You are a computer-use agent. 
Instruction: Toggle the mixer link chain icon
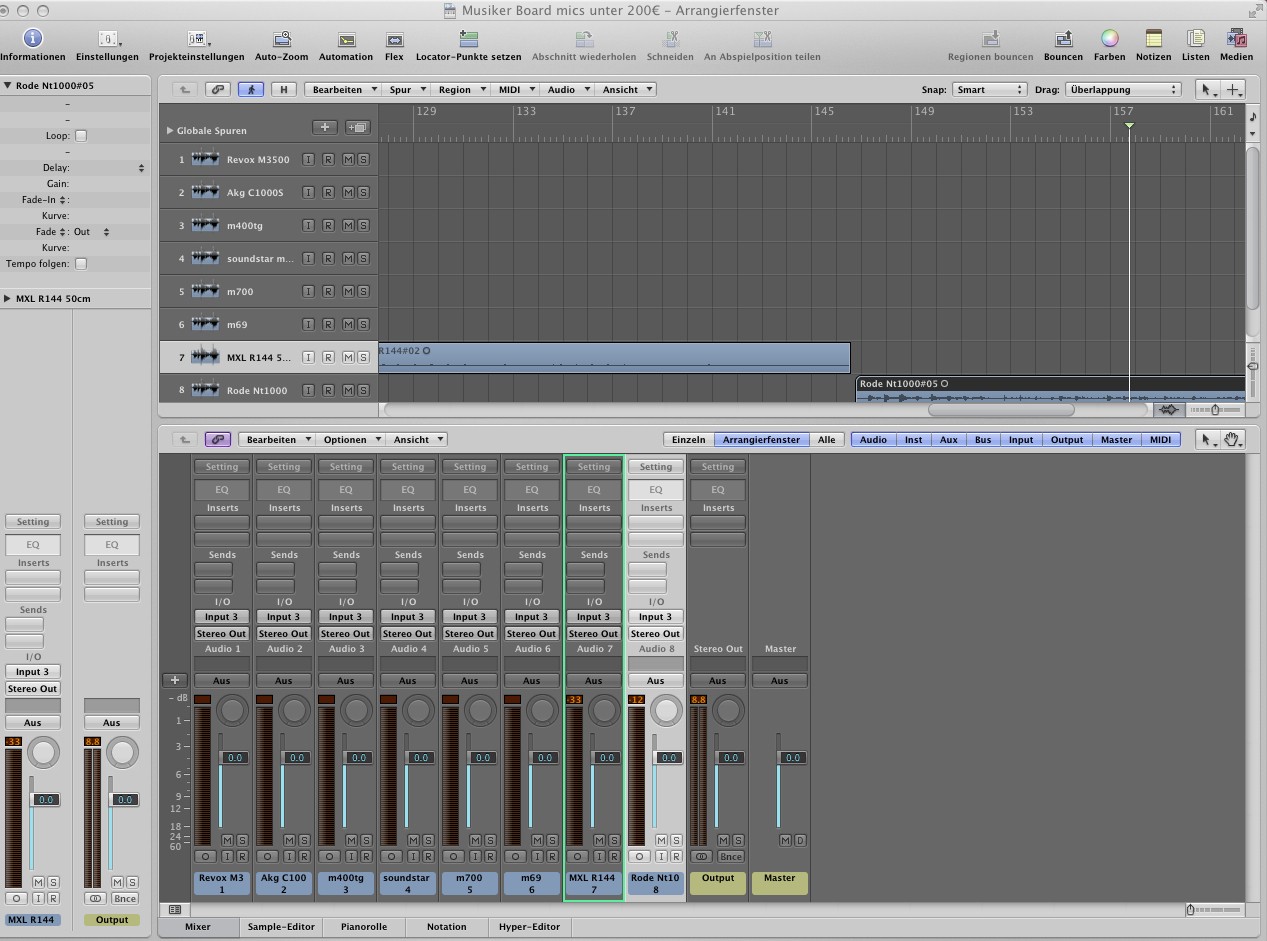click(x=218, y=439)
